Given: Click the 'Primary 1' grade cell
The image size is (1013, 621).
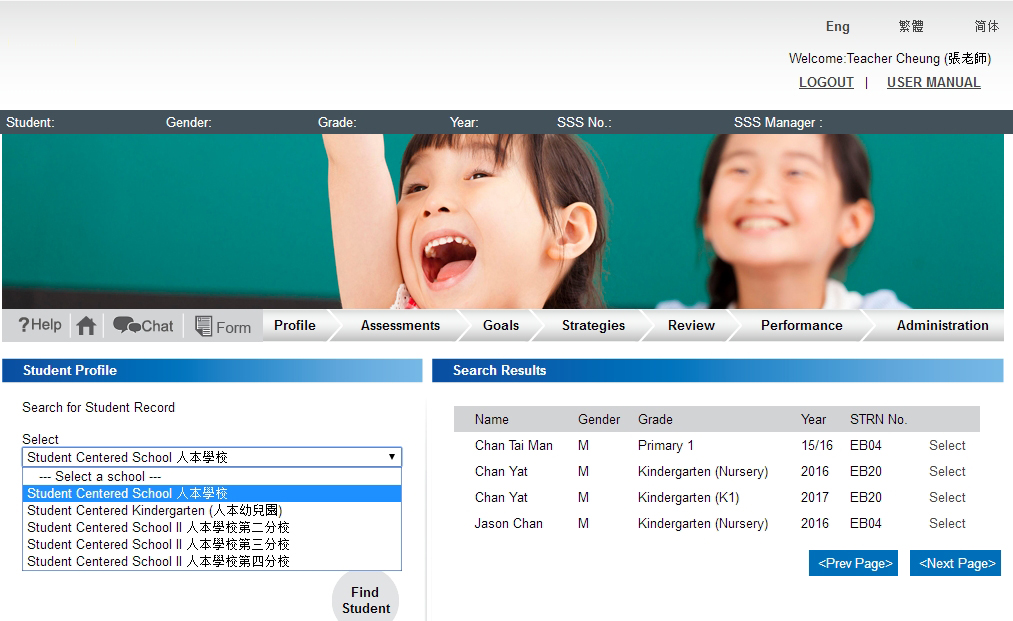Looking at the screenshot, I should click(x=665, y=445).
